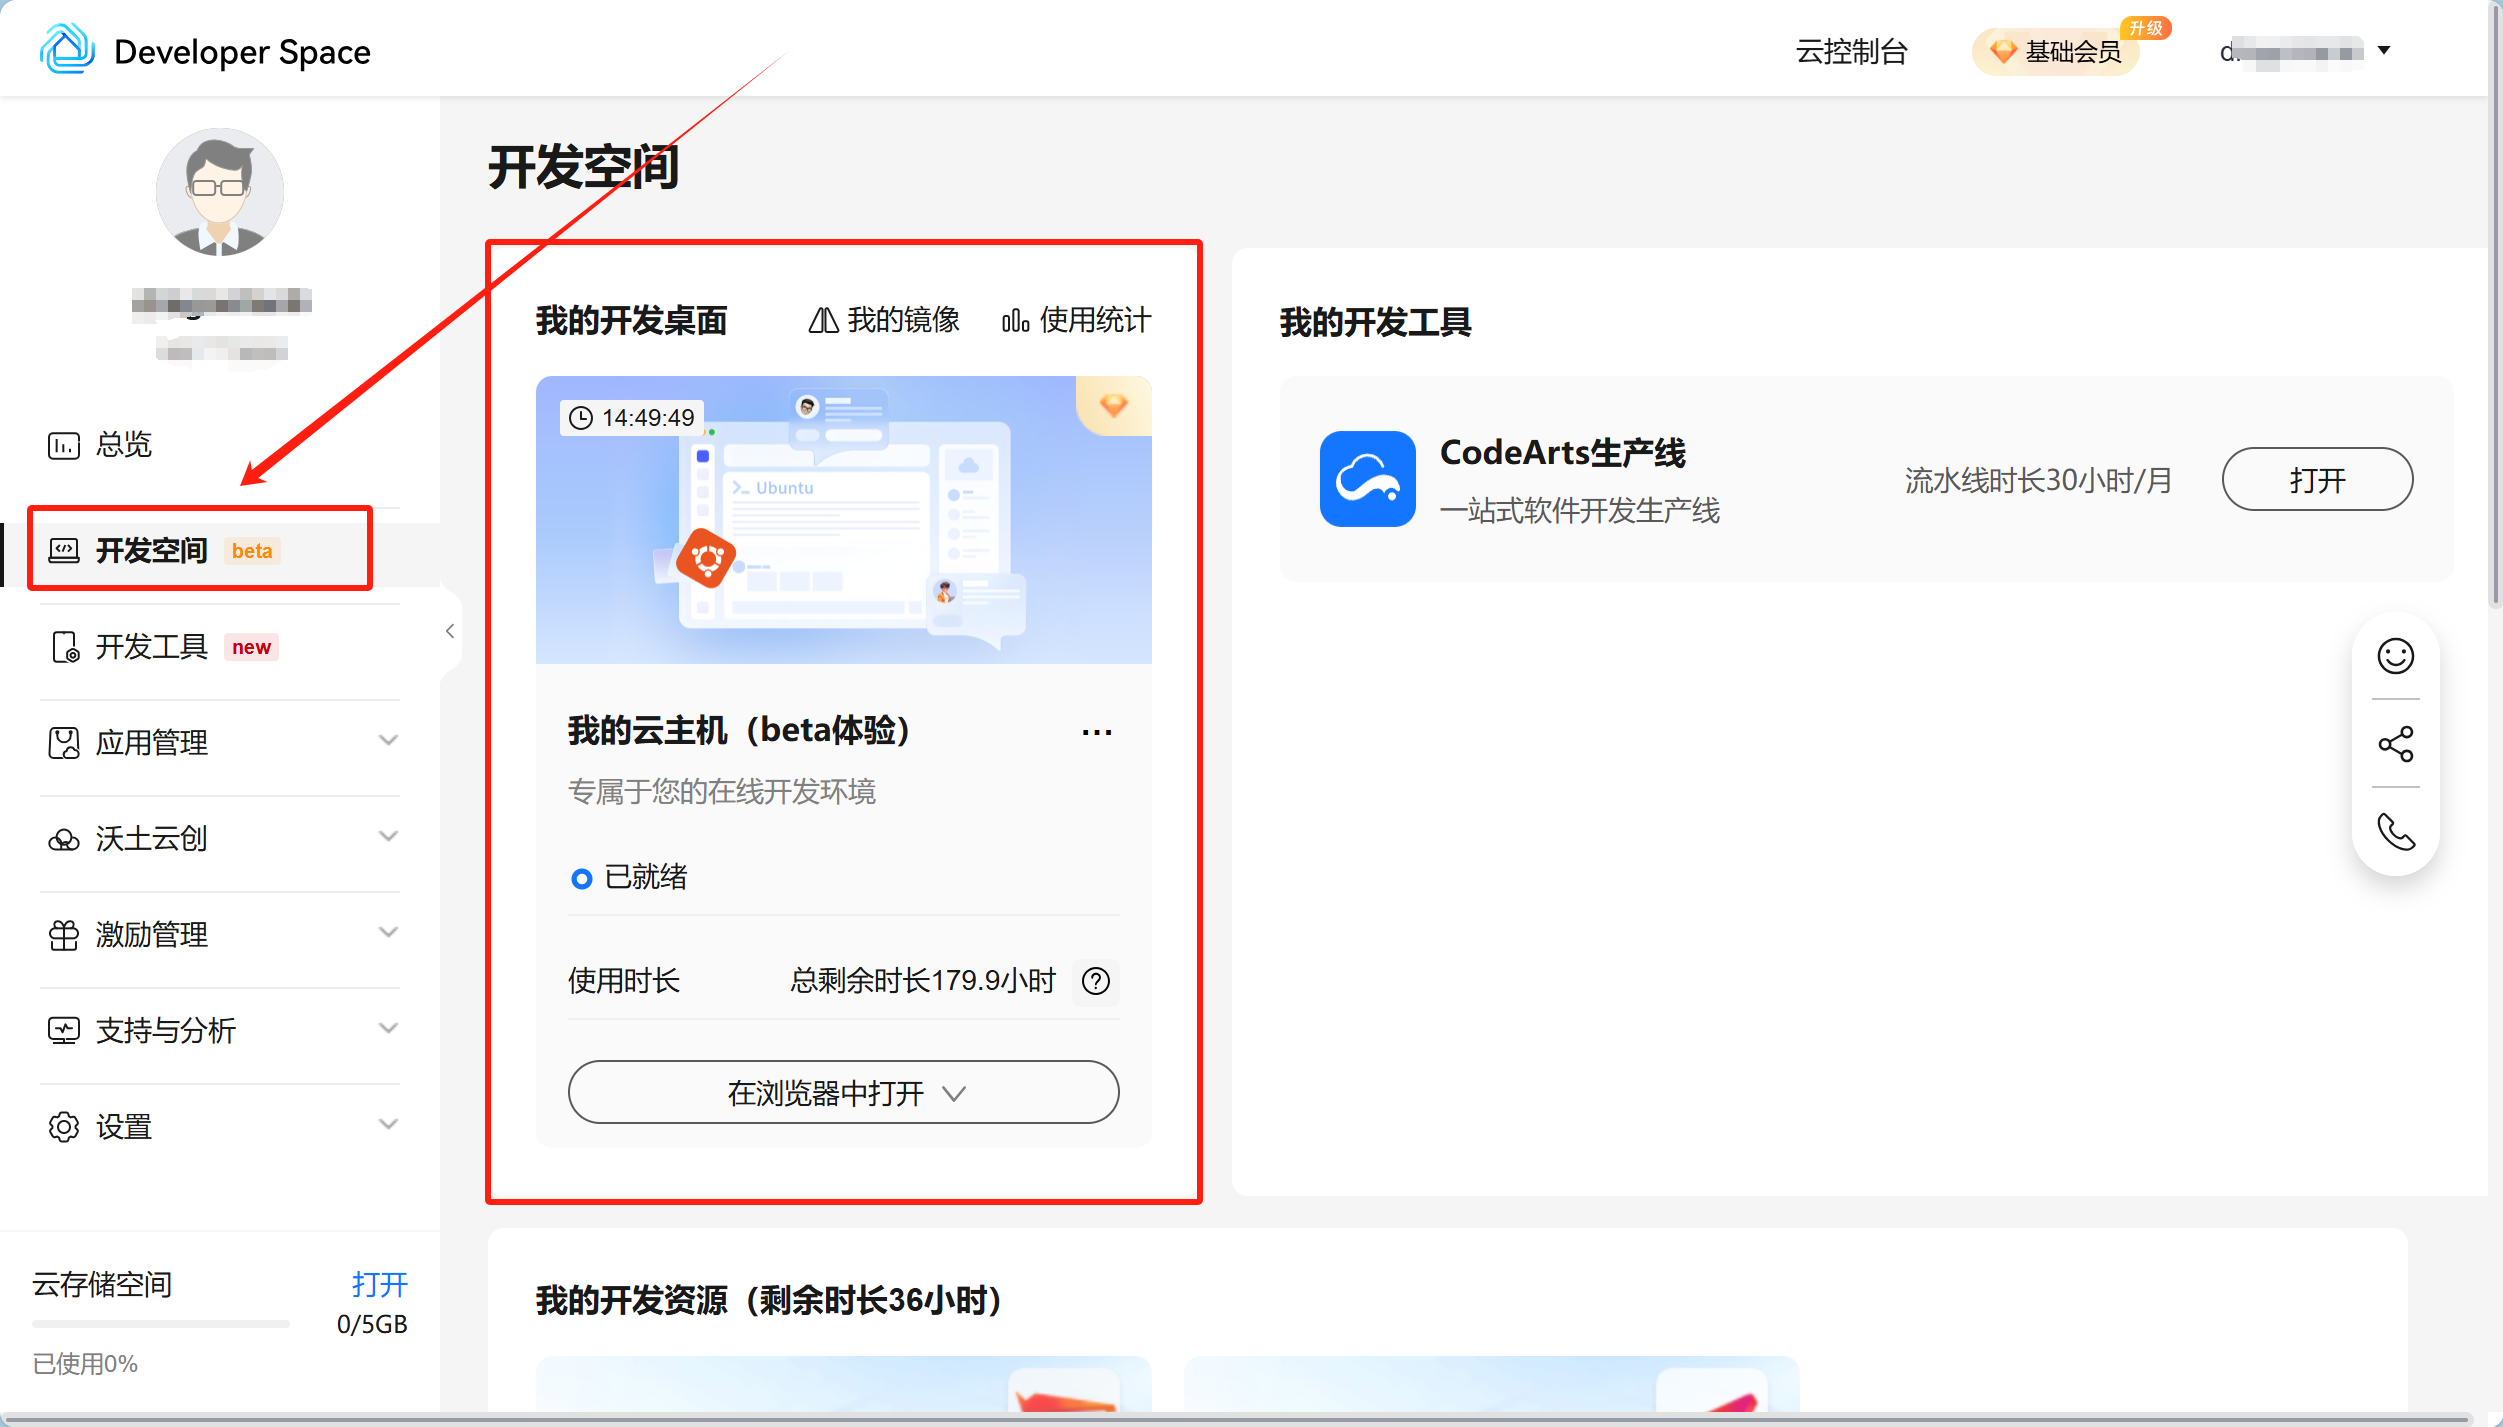Click the Ubuntu cloud desktop thumbnail

point(843,520)
